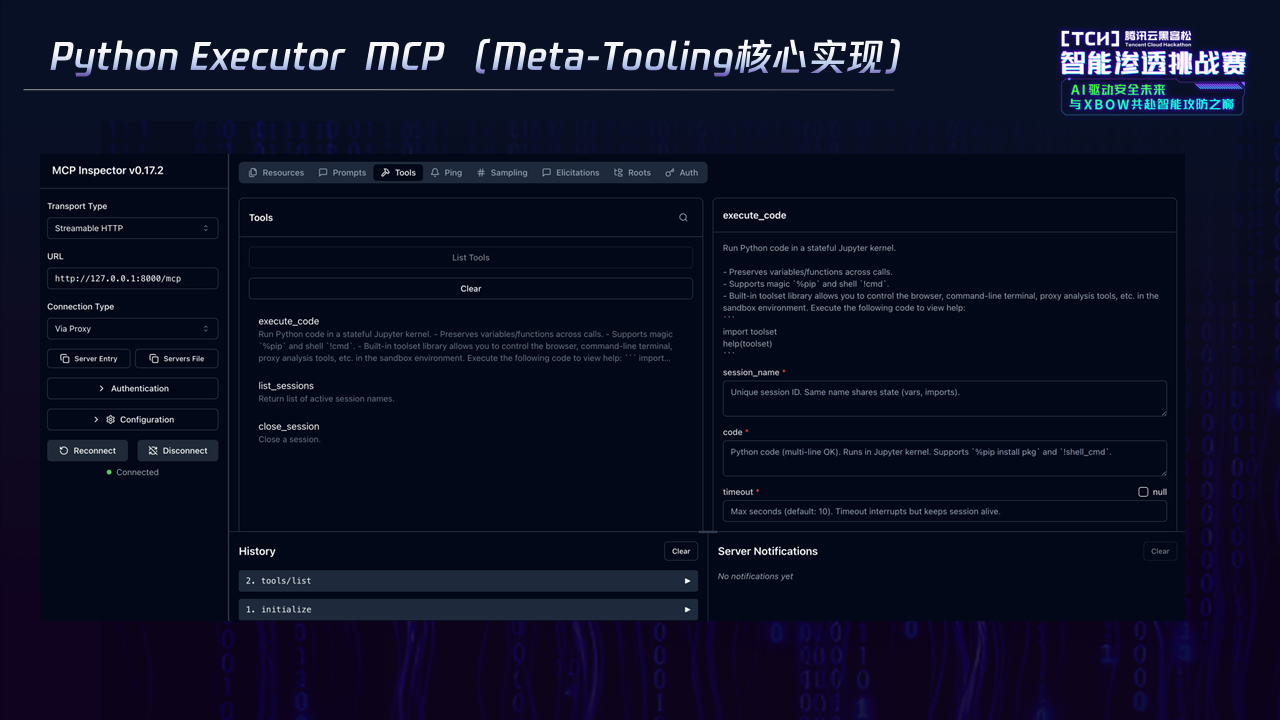Switch to the Resources tab
Viewport: 1280px width, 720px height.
[276, 173]
